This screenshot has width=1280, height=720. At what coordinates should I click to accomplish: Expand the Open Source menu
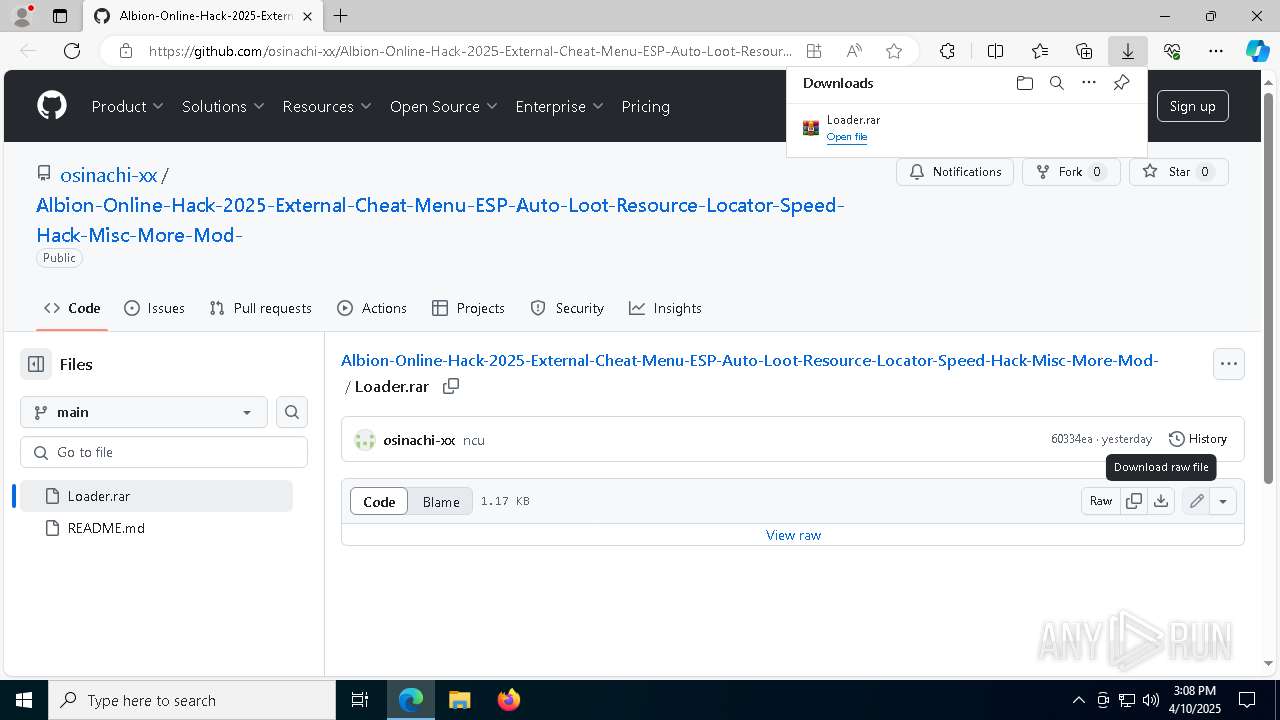point(443,106)
